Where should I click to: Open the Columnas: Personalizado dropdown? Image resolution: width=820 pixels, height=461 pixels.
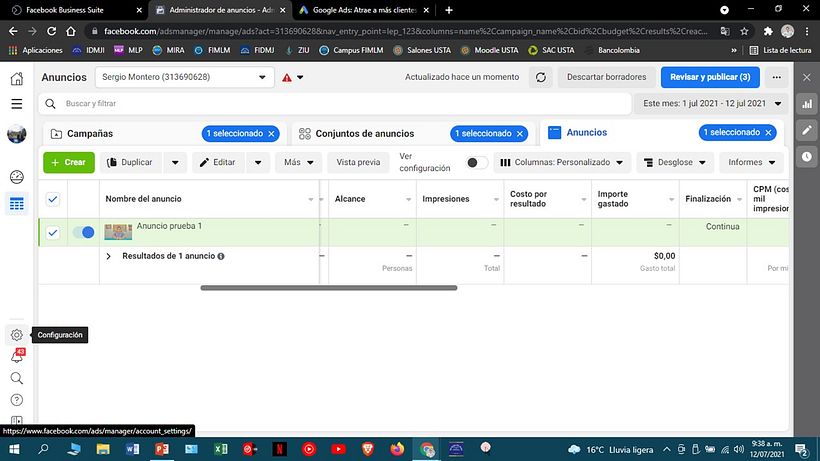[562, 163]
